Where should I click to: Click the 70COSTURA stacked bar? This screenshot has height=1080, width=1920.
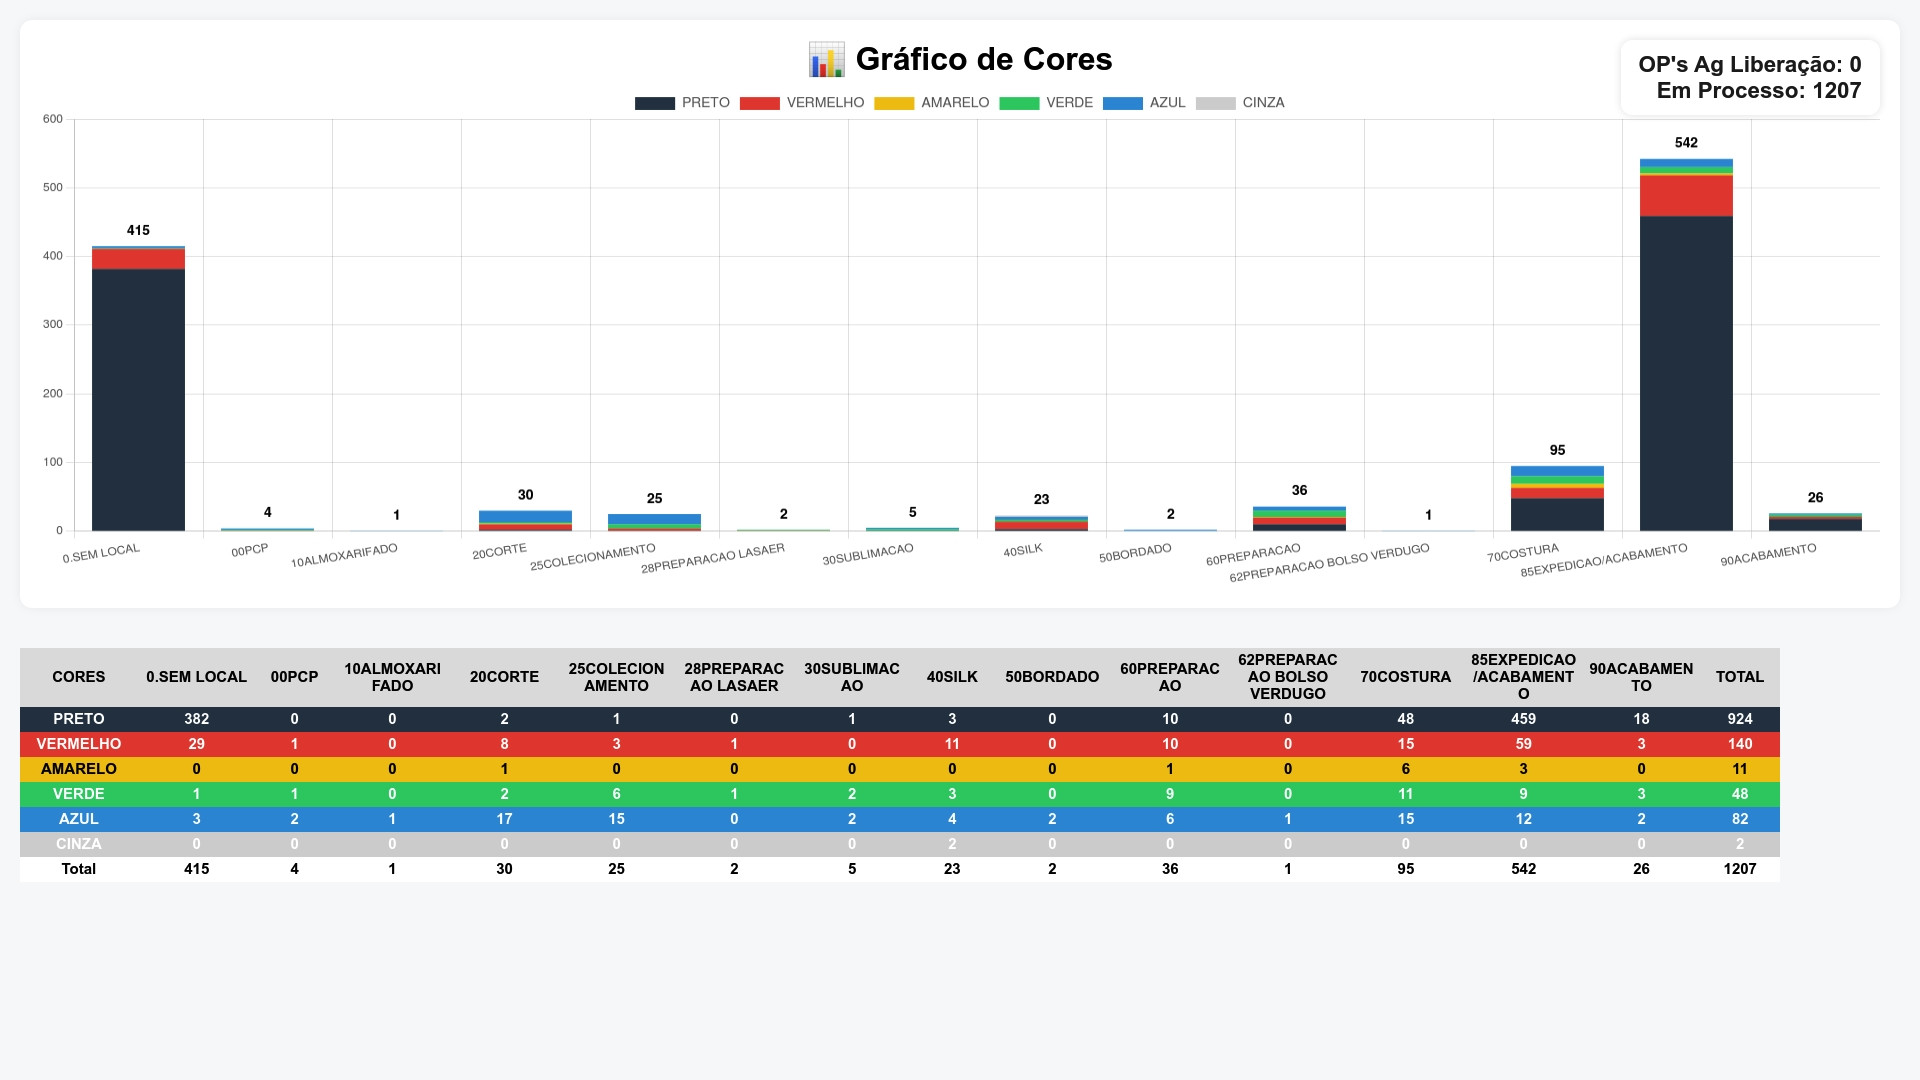click(x=1557, y=510)
